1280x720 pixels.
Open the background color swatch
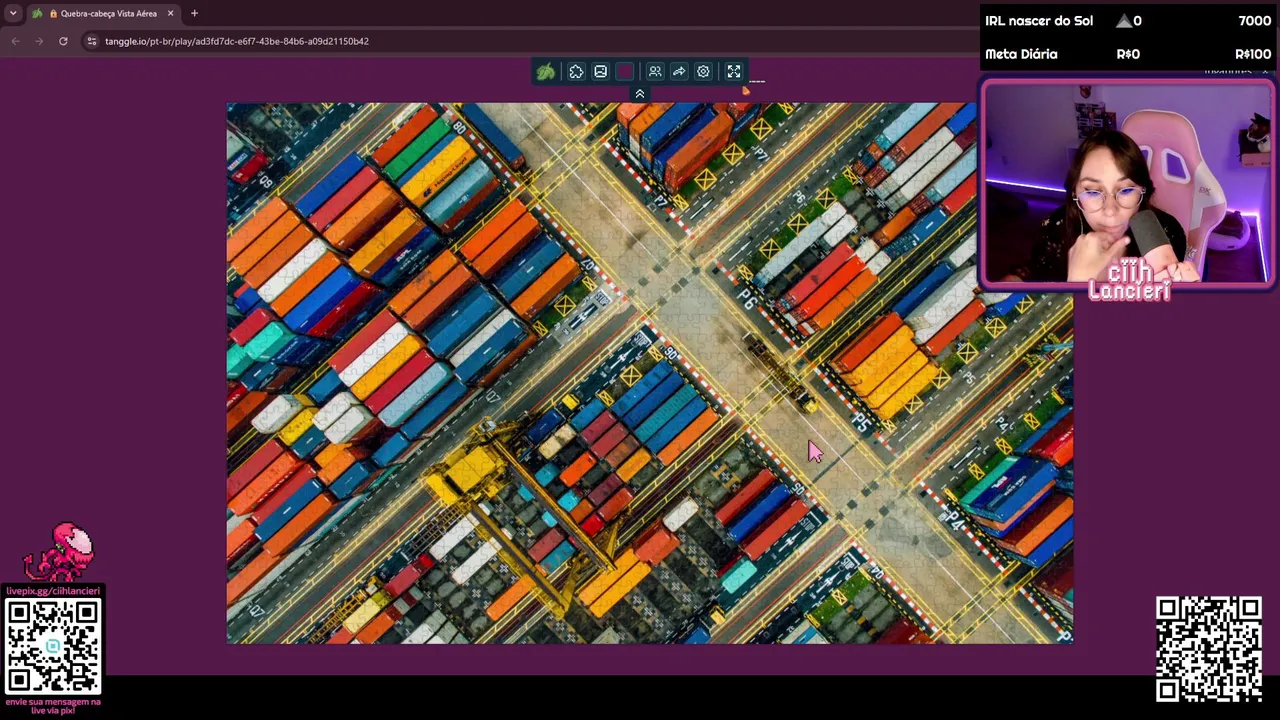pos(625,72)
